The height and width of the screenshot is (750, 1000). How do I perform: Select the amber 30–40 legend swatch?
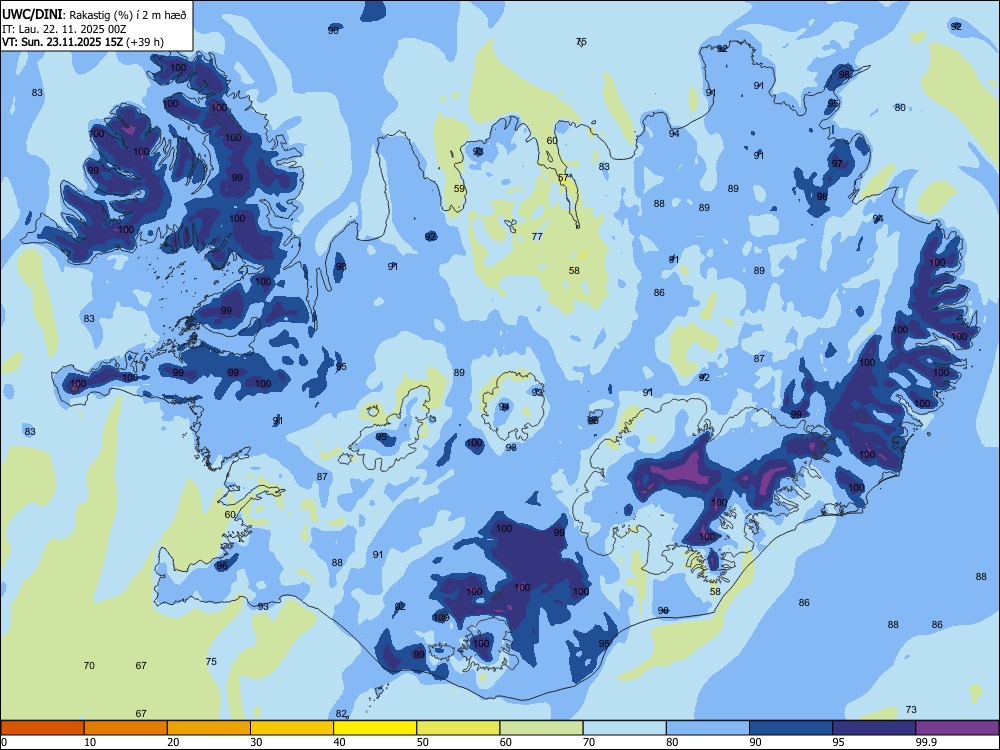pyautogui.click(x=292, y=728)
